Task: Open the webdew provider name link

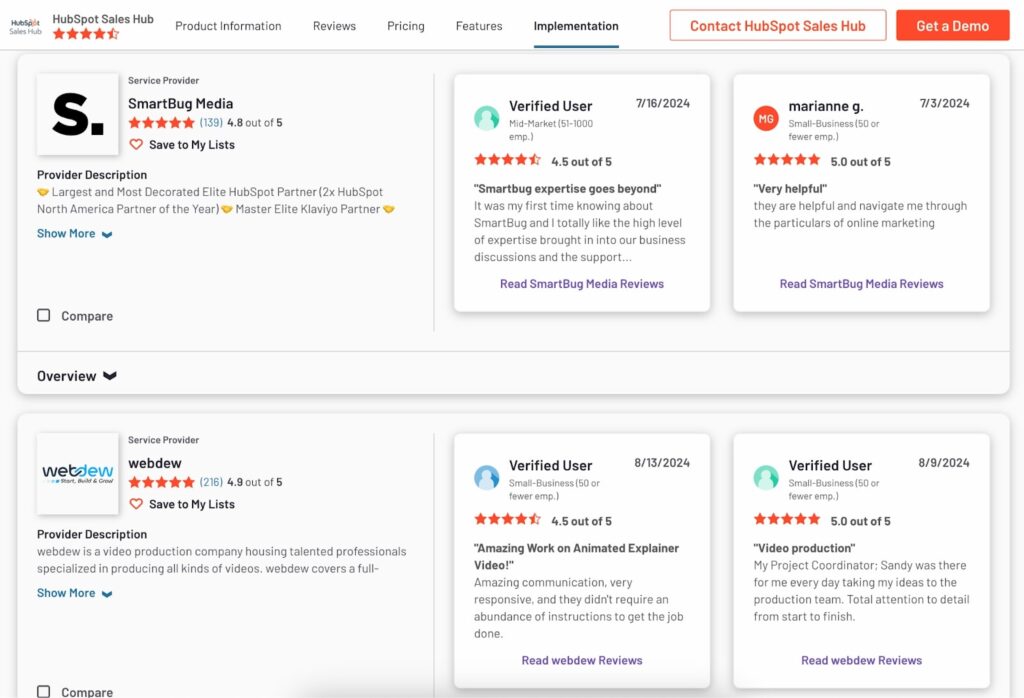Action: point(155,463)
